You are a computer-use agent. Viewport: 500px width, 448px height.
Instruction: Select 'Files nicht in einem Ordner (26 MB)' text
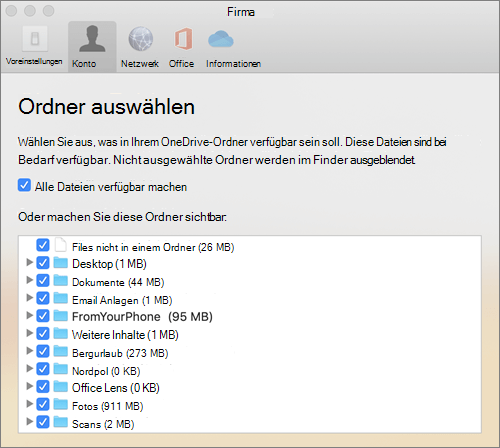point(153,247)
